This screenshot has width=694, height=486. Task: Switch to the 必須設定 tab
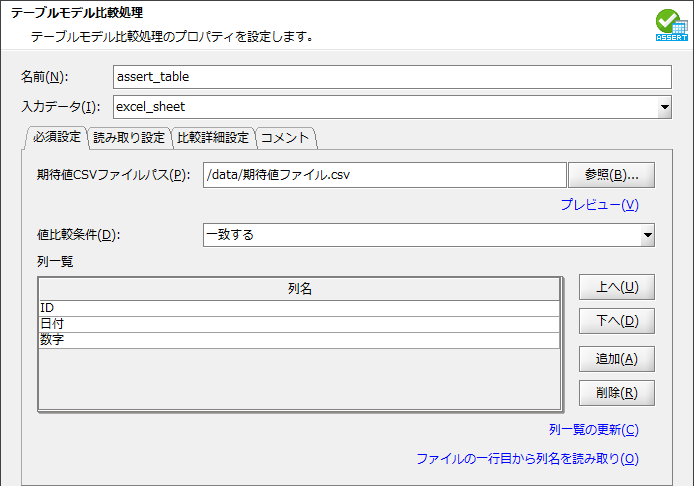coord(56,137)
